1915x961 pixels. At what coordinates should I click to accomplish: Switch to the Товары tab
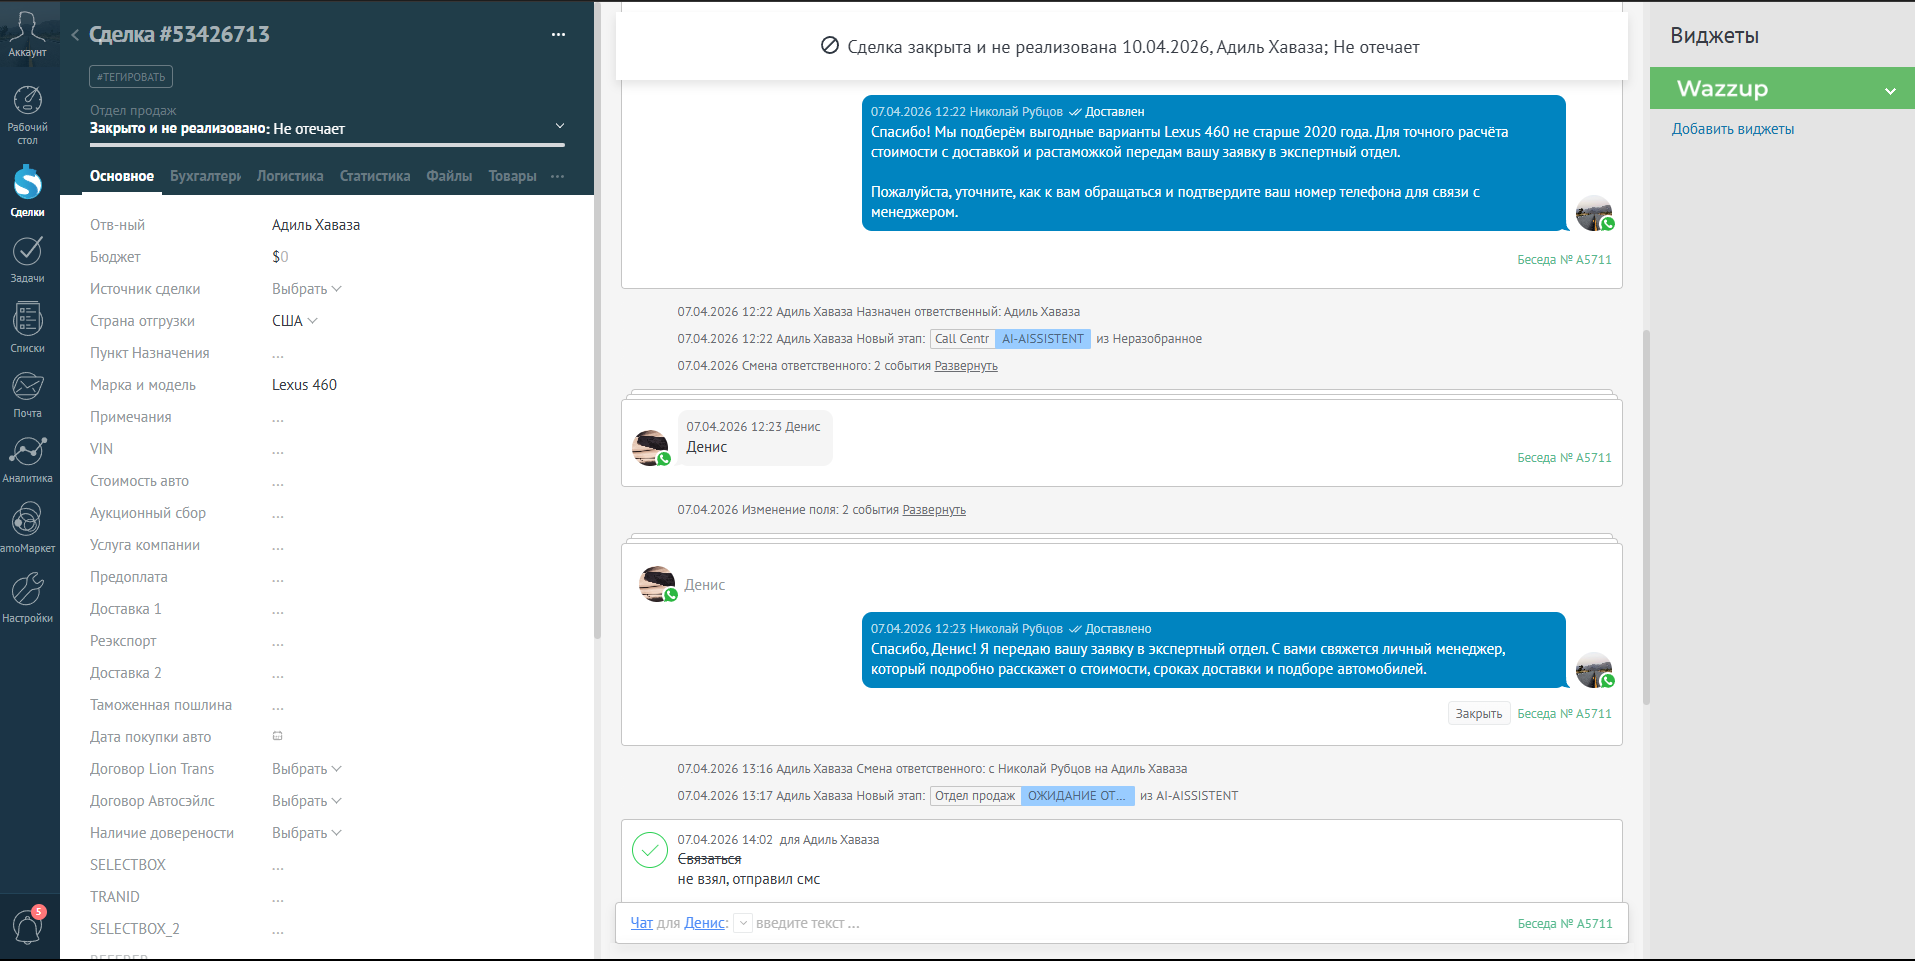pyautogui.click(x=512, y=176)
